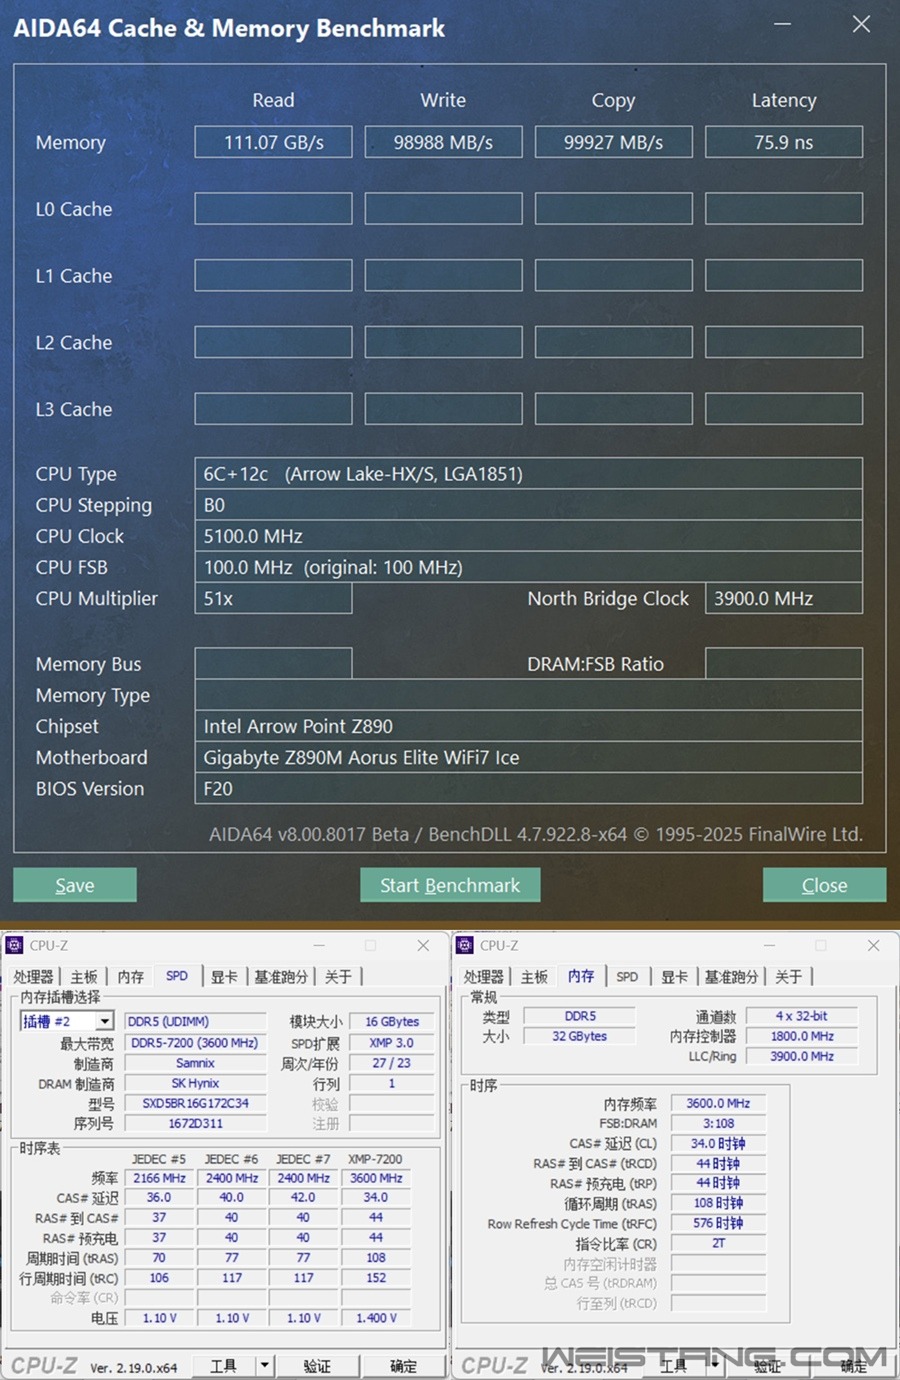The height and width of the screenshot is (1380, 900).
Task: Minimize the AIDA64 benchmark window
Action: point(782,24)
